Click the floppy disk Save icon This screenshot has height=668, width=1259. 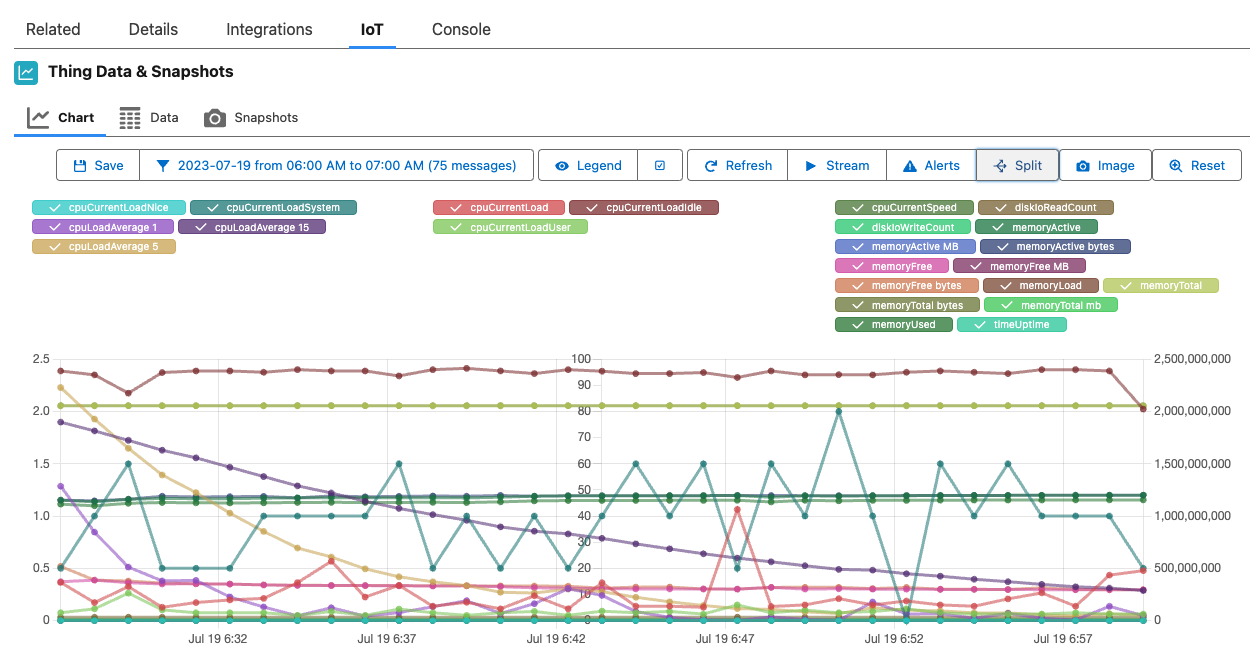pos(80,166)
